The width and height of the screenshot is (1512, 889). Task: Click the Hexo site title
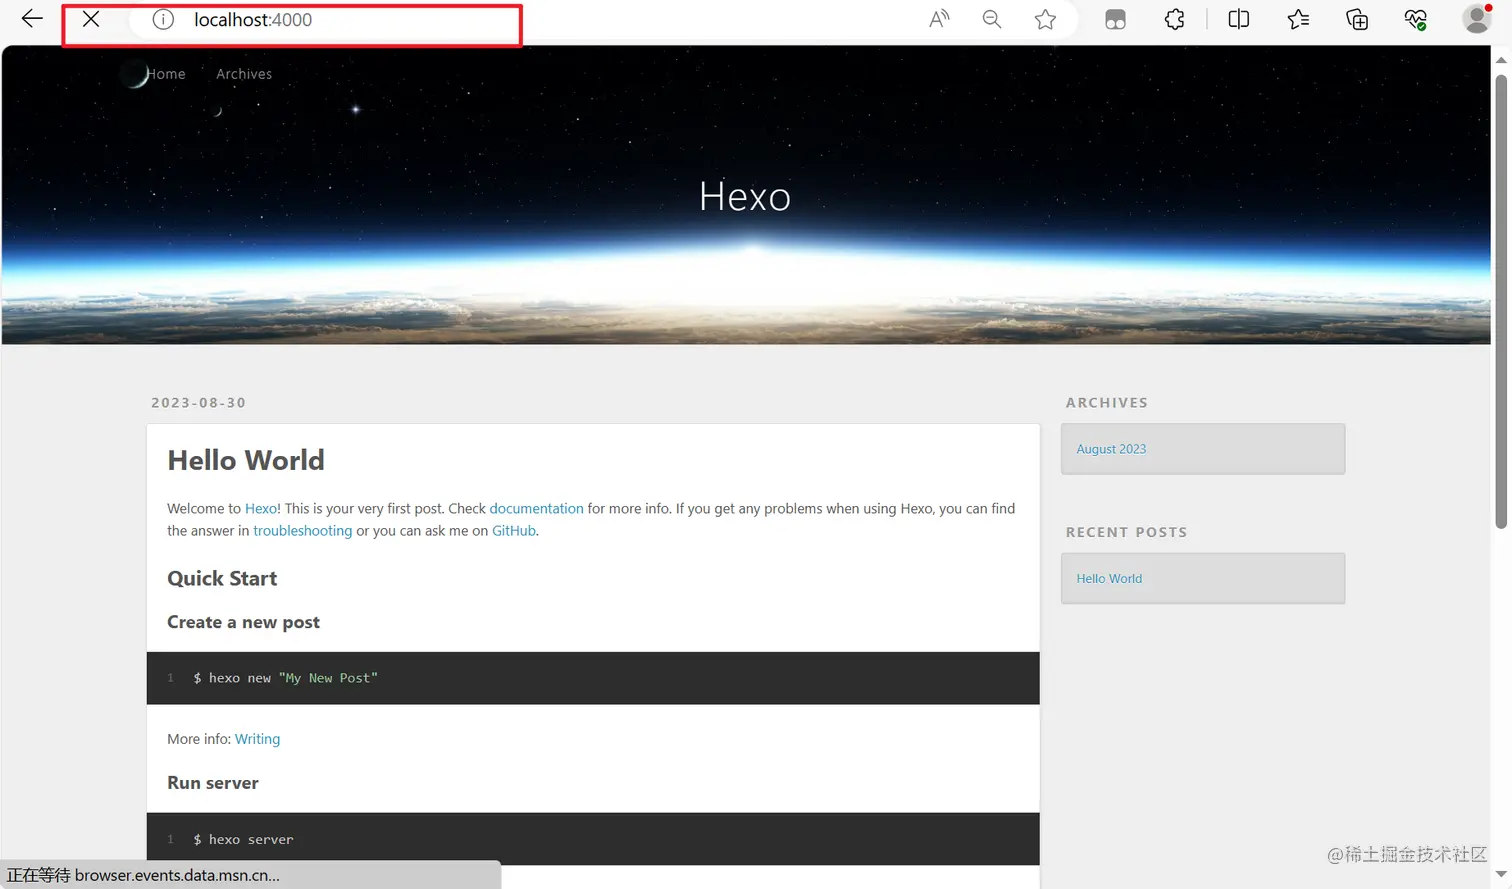(745, 196)
